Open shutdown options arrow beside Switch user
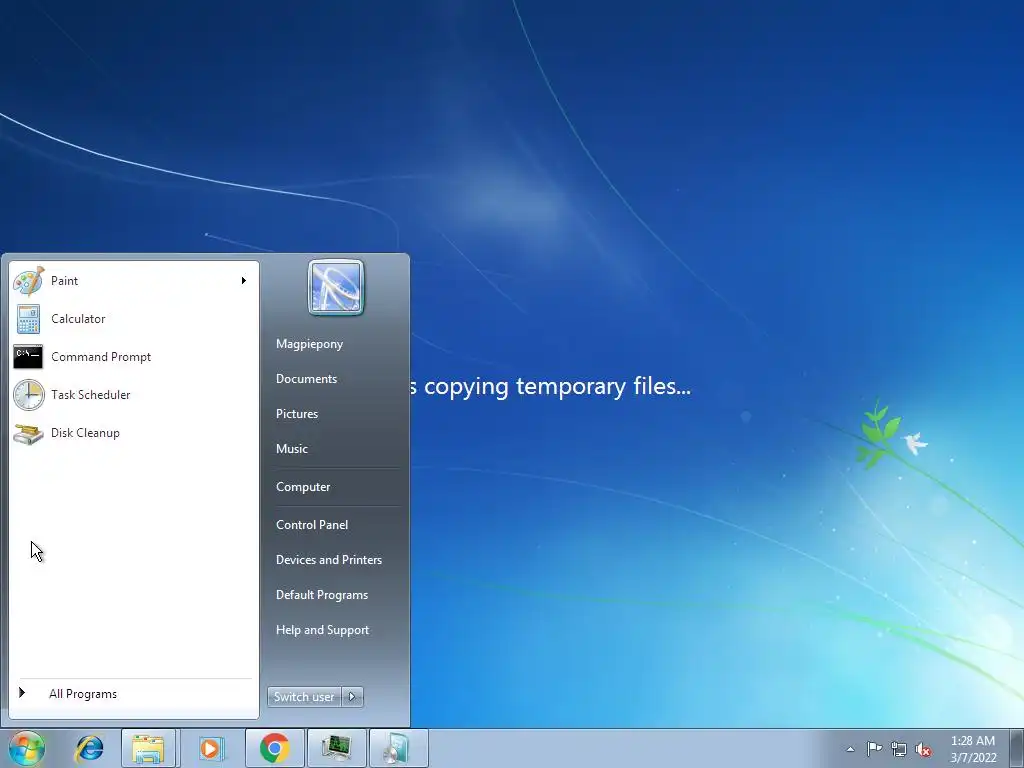The width and height of the screenshot is (1024, 768). 353,697
